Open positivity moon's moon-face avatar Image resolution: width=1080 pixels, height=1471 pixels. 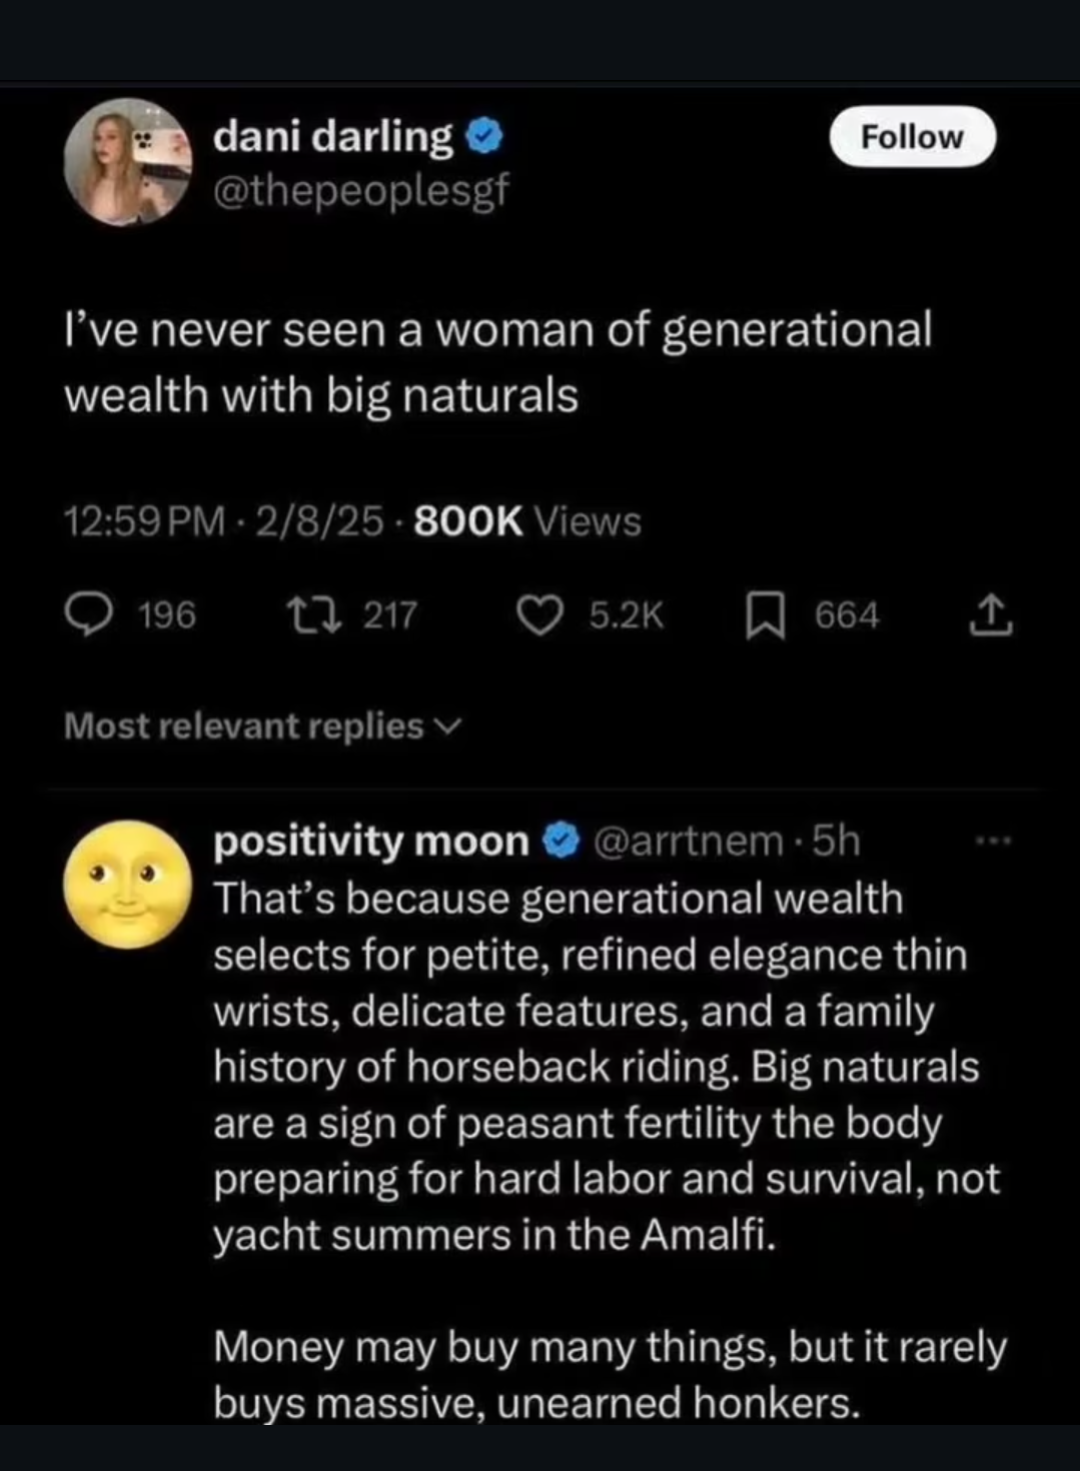[x=127, y=884]
